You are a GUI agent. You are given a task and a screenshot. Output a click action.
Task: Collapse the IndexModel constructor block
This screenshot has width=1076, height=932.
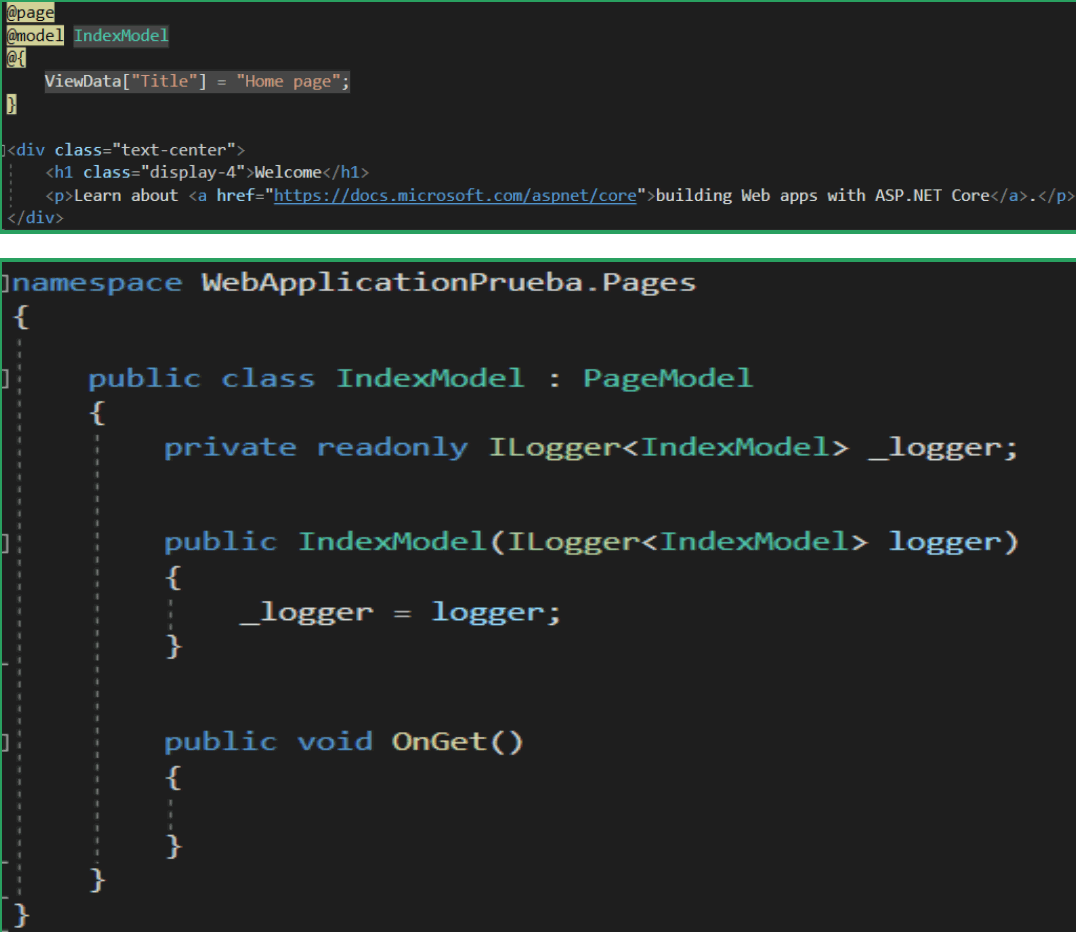[x=6, y=543]
